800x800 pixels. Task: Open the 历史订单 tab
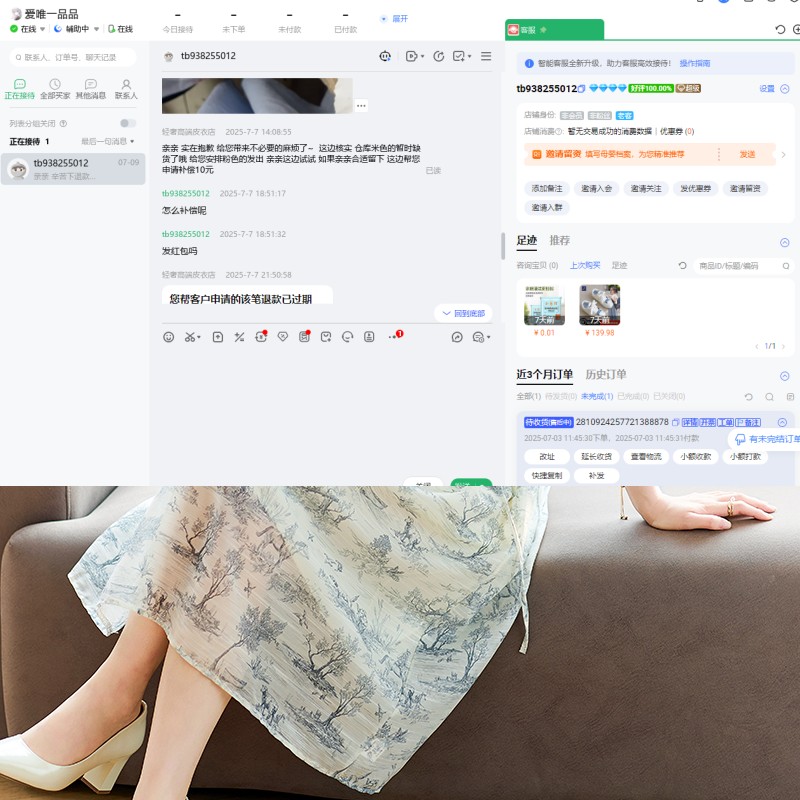pyautogui.click(x=606, y=374)
